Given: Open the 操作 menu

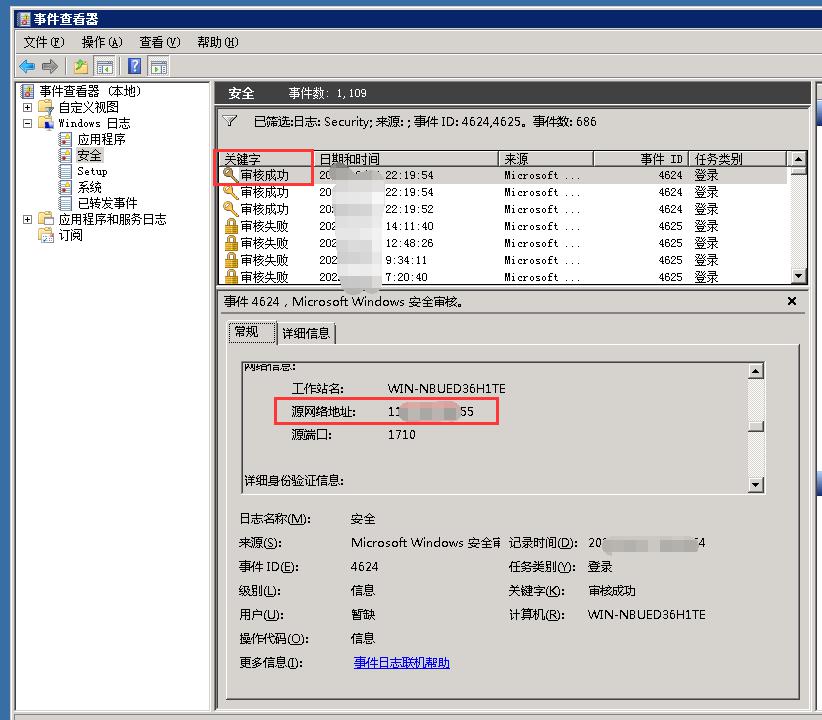Looking at the screenshot, I should pyautogui.click(x=101, y=42).
